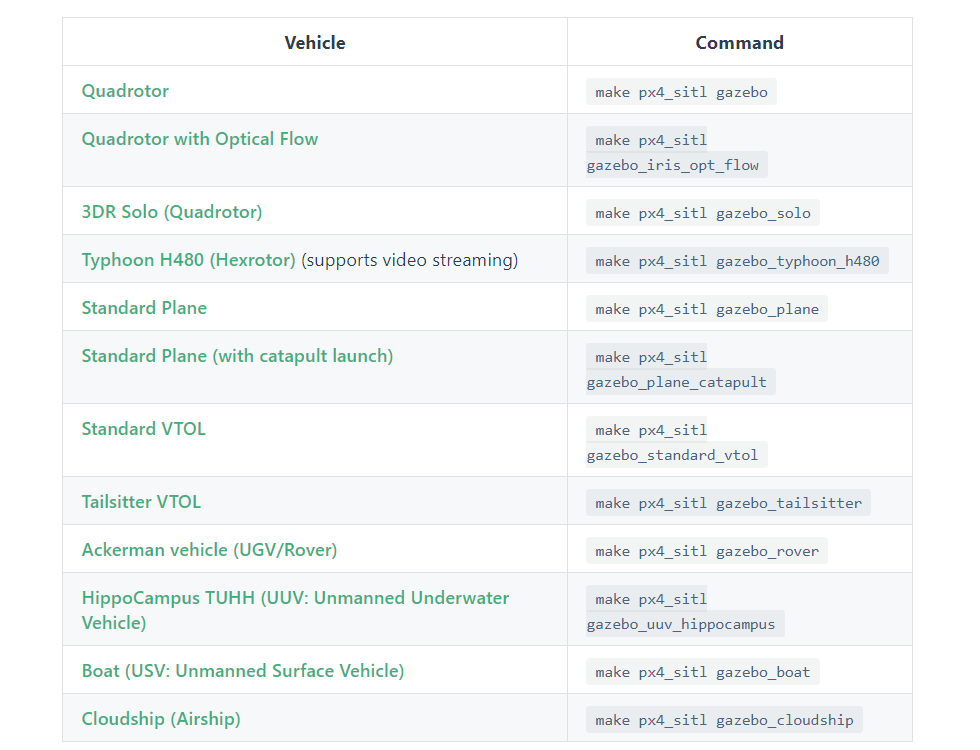The image size is (980, 750).
Task: Open the Quadrotor vehicle link
Action: [125, 91]
